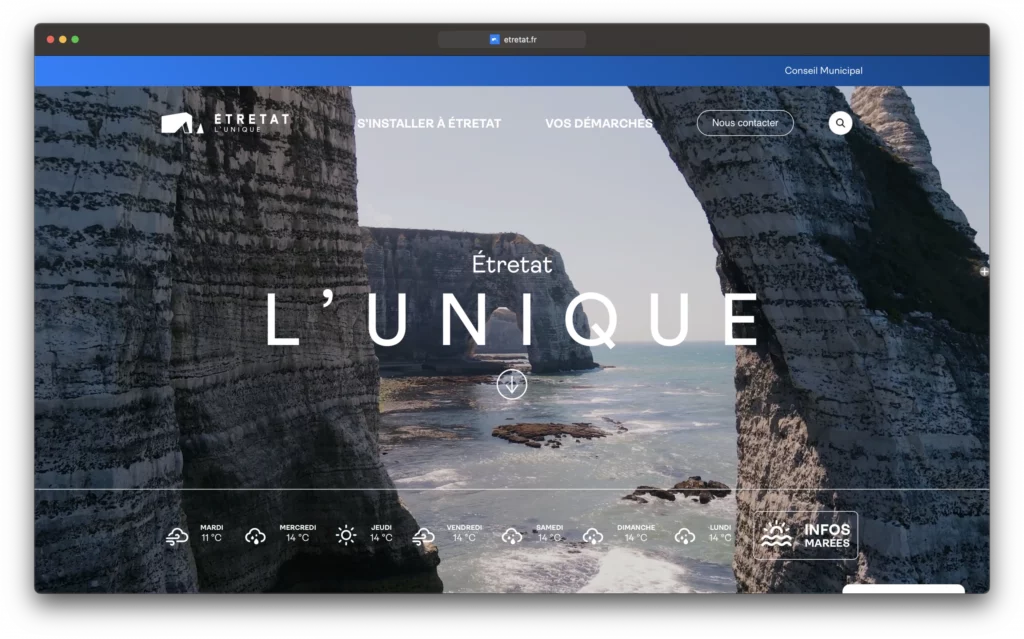Click the L'UNIQUE hero headline

pos(512,320)
